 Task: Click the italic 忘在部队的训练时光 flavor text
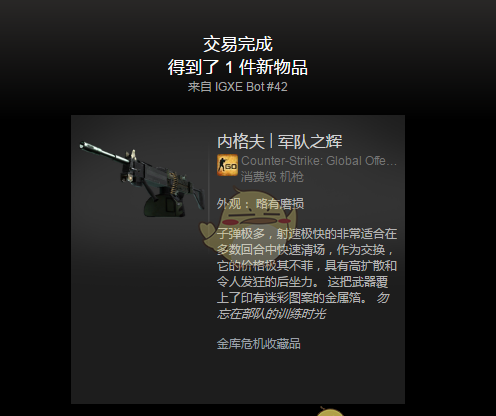pos(271,314)
